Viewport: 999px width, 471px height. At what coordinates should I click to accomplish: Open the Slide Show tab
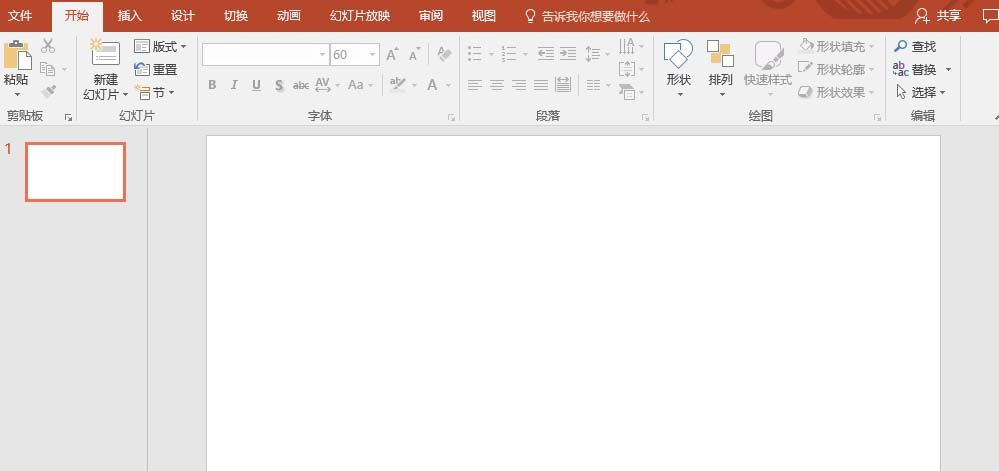359,16
